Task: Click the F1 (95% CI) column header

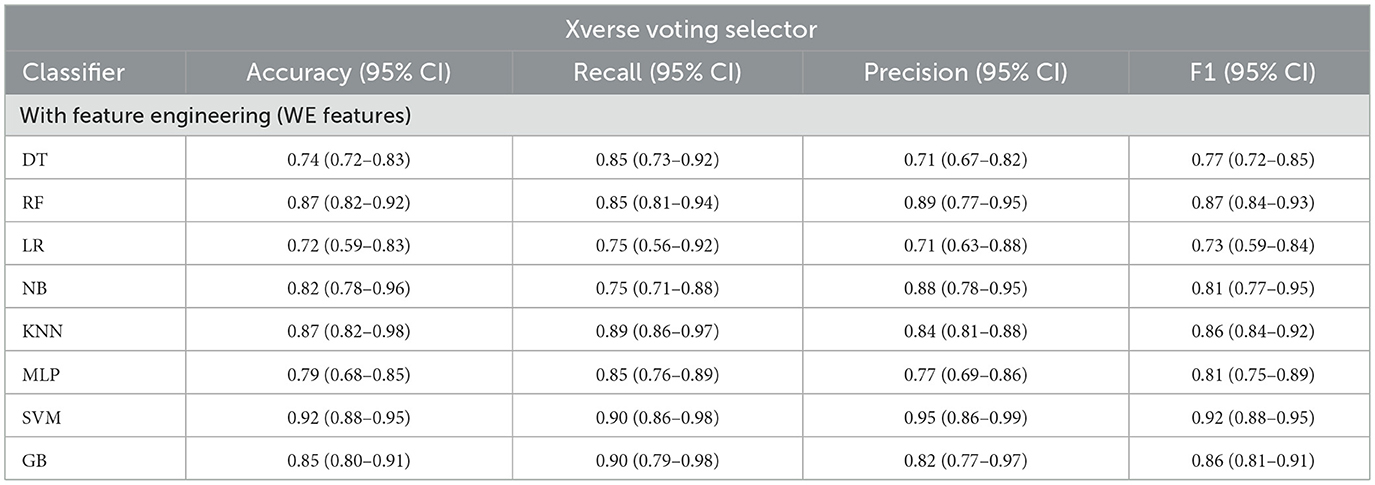Action: (x=1251, y=73)
